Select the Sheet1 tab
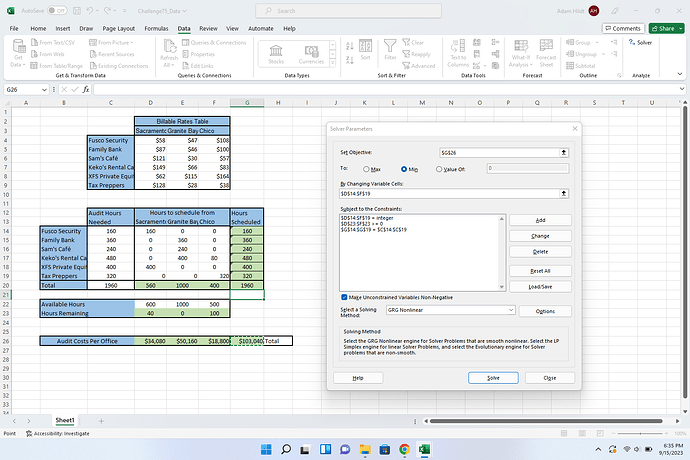The width and height of the screenshot is (690, 460). (65, 420)
